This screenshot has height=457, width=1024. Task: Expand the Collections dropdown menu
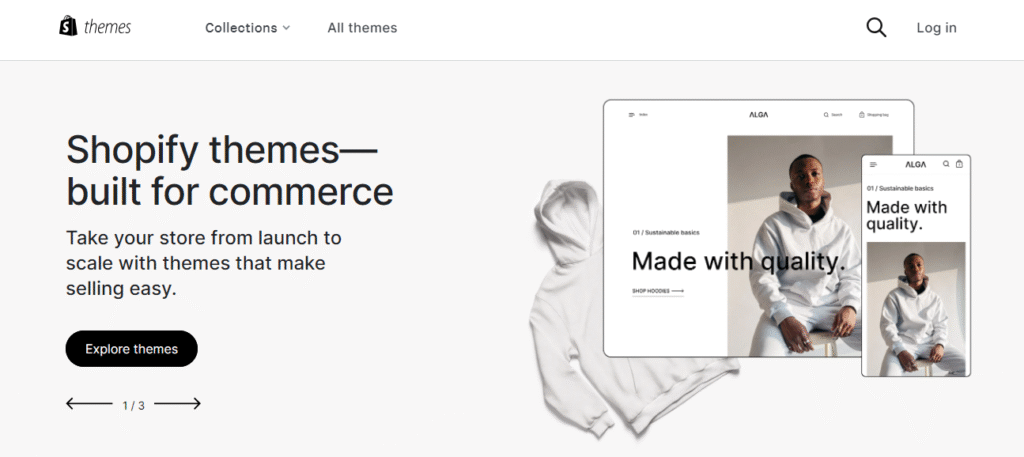tap(248, 27)
